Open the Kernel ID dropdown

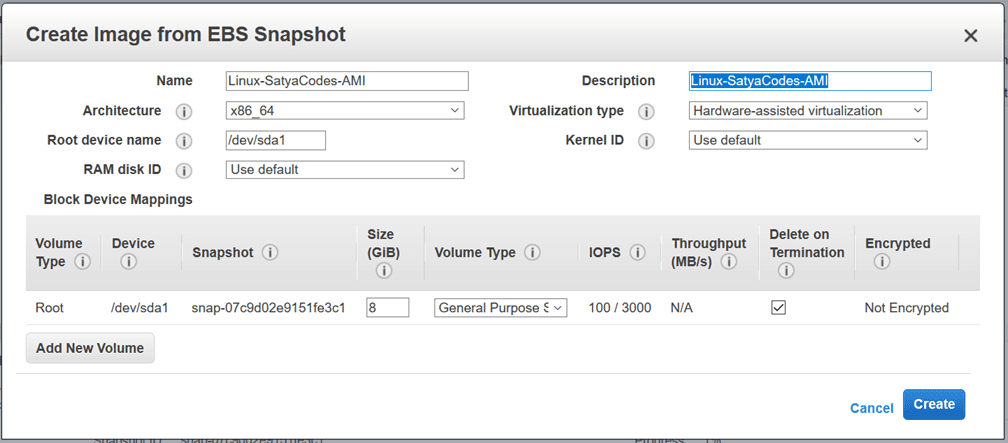(x=808, y=140)
